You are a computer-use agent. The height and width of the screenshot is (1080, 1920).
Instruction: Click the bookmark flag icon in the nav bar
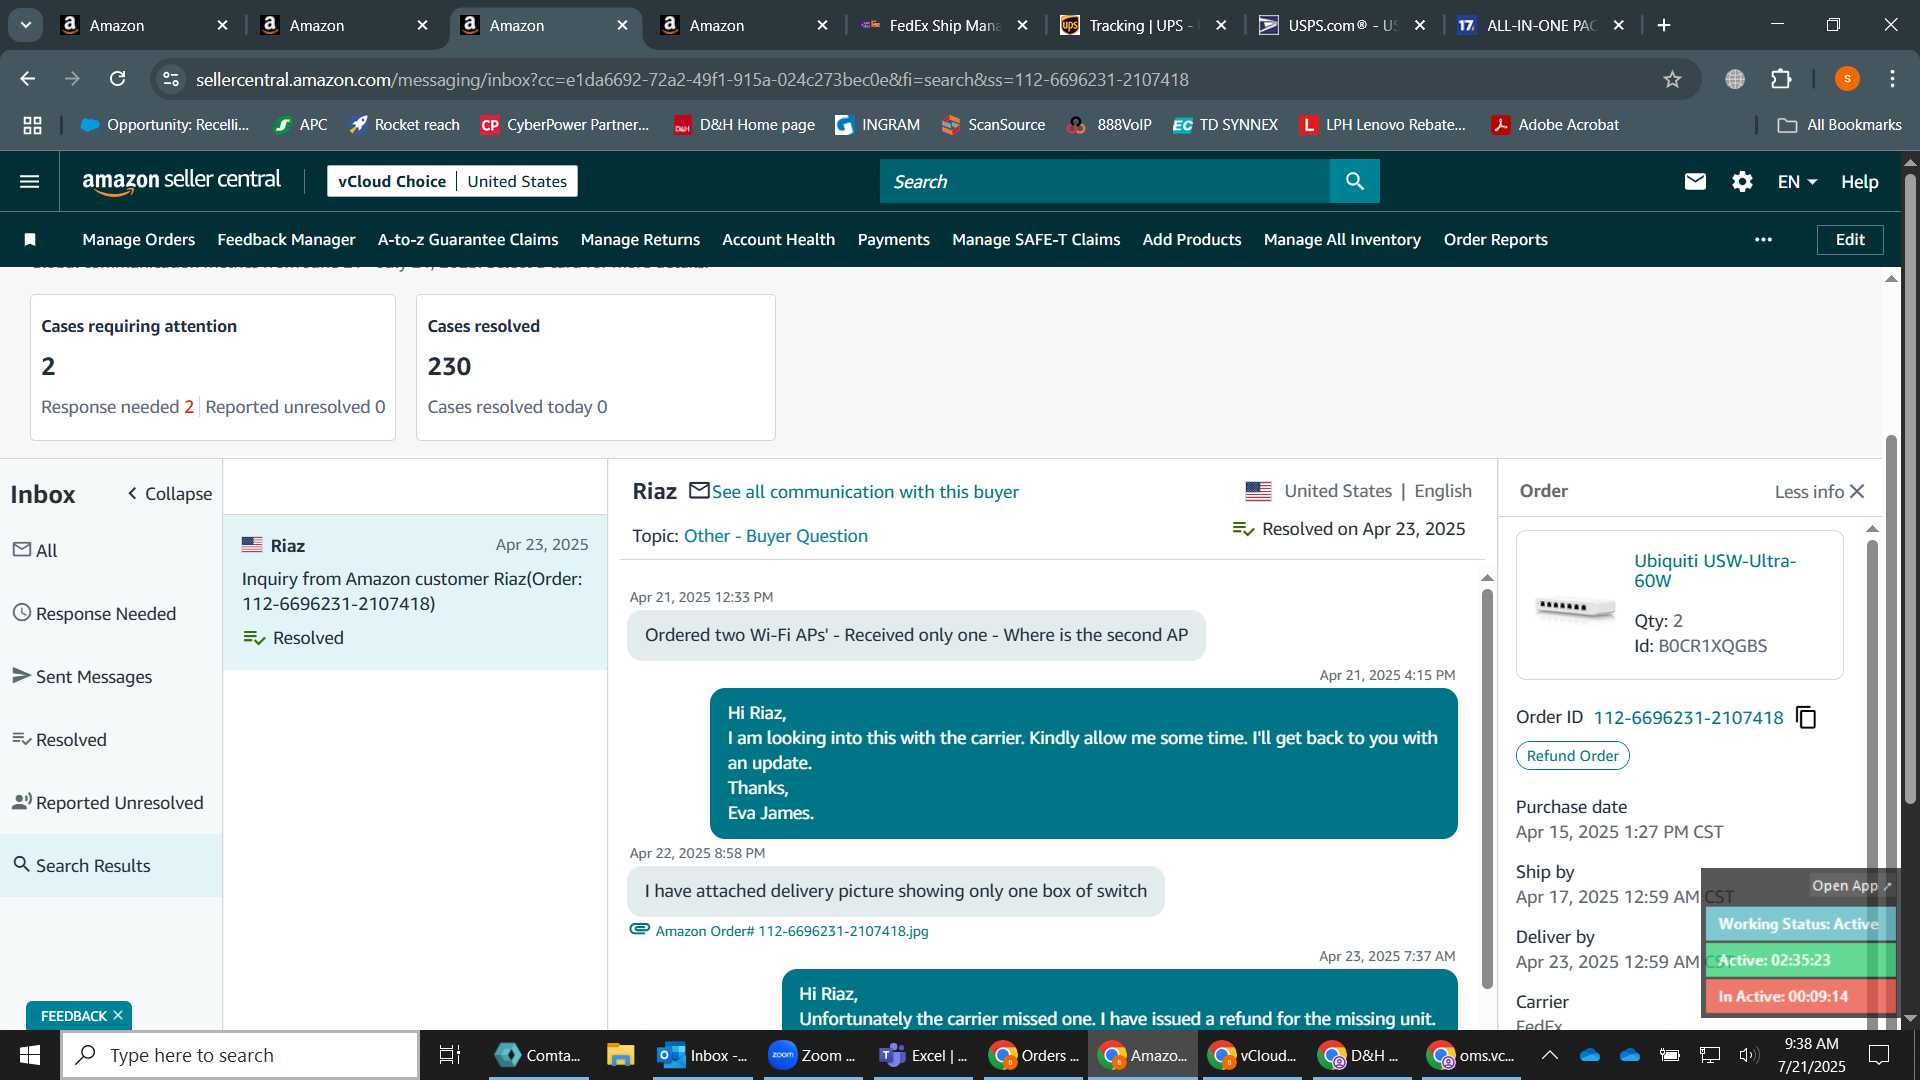pos(30,239)
